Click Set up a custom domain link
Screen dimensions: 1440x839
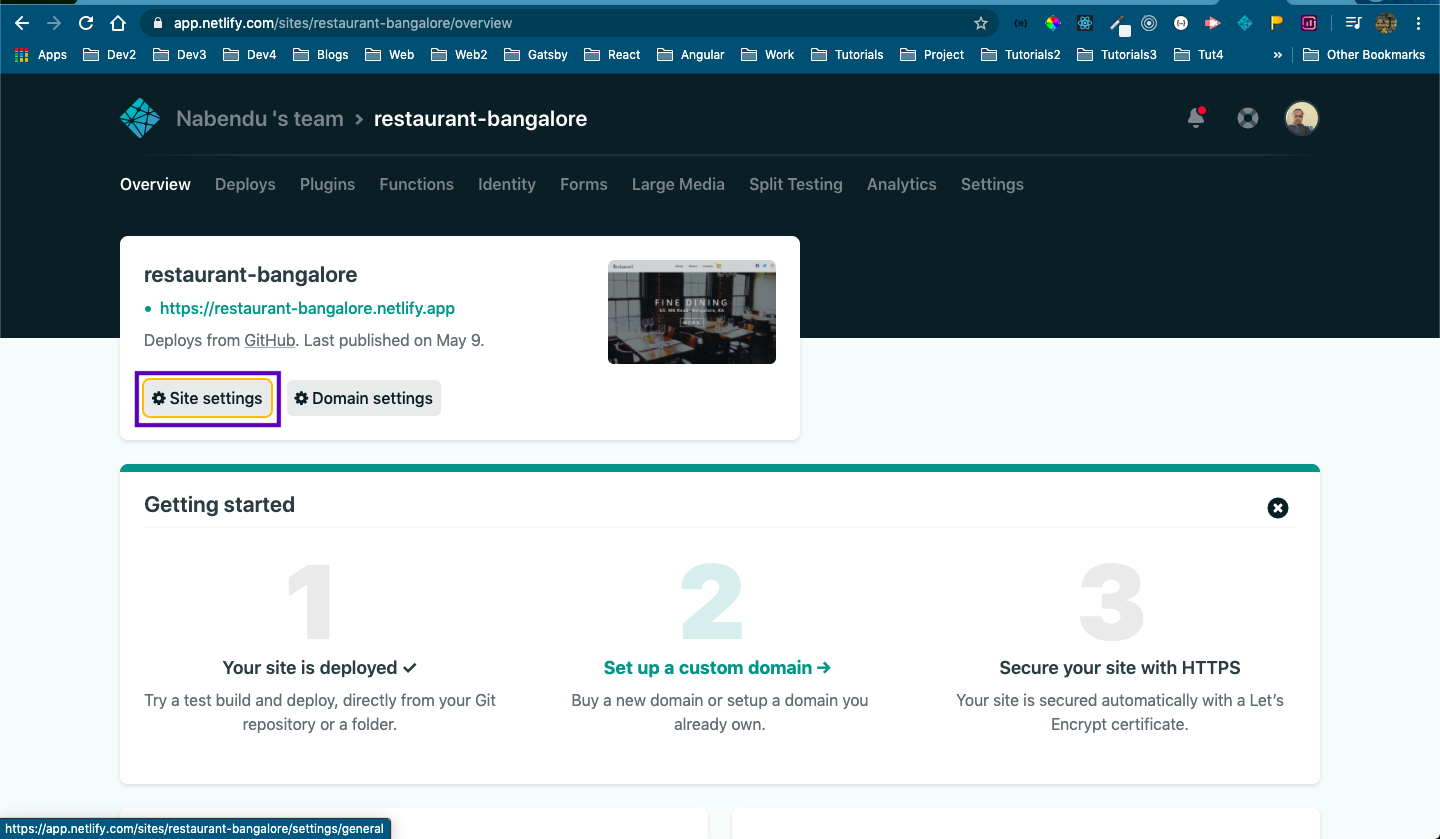[717, 667]
